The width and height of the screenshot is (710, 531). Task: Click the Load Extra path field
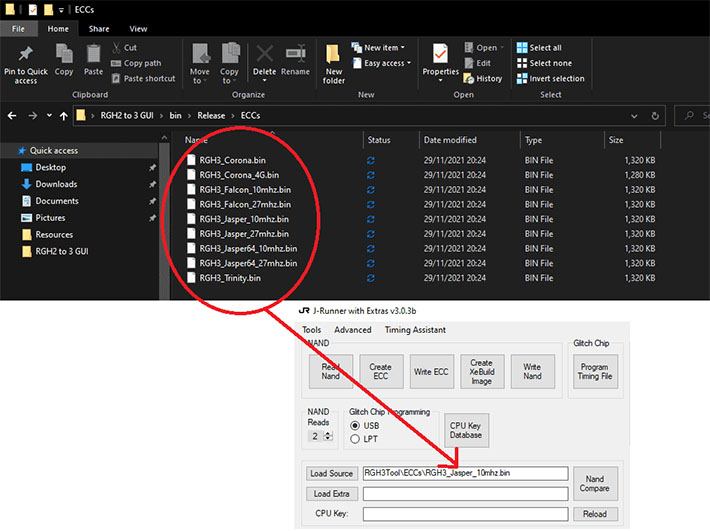(x=465, y=494)
